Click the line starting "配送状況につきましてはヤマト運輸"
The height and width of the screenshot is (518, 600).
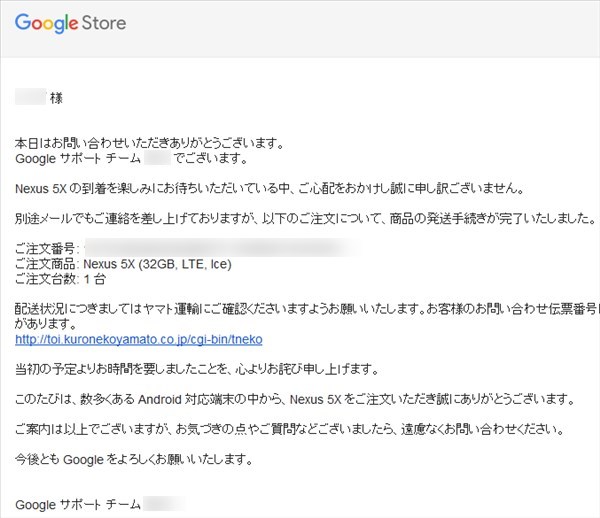[307, 309]
